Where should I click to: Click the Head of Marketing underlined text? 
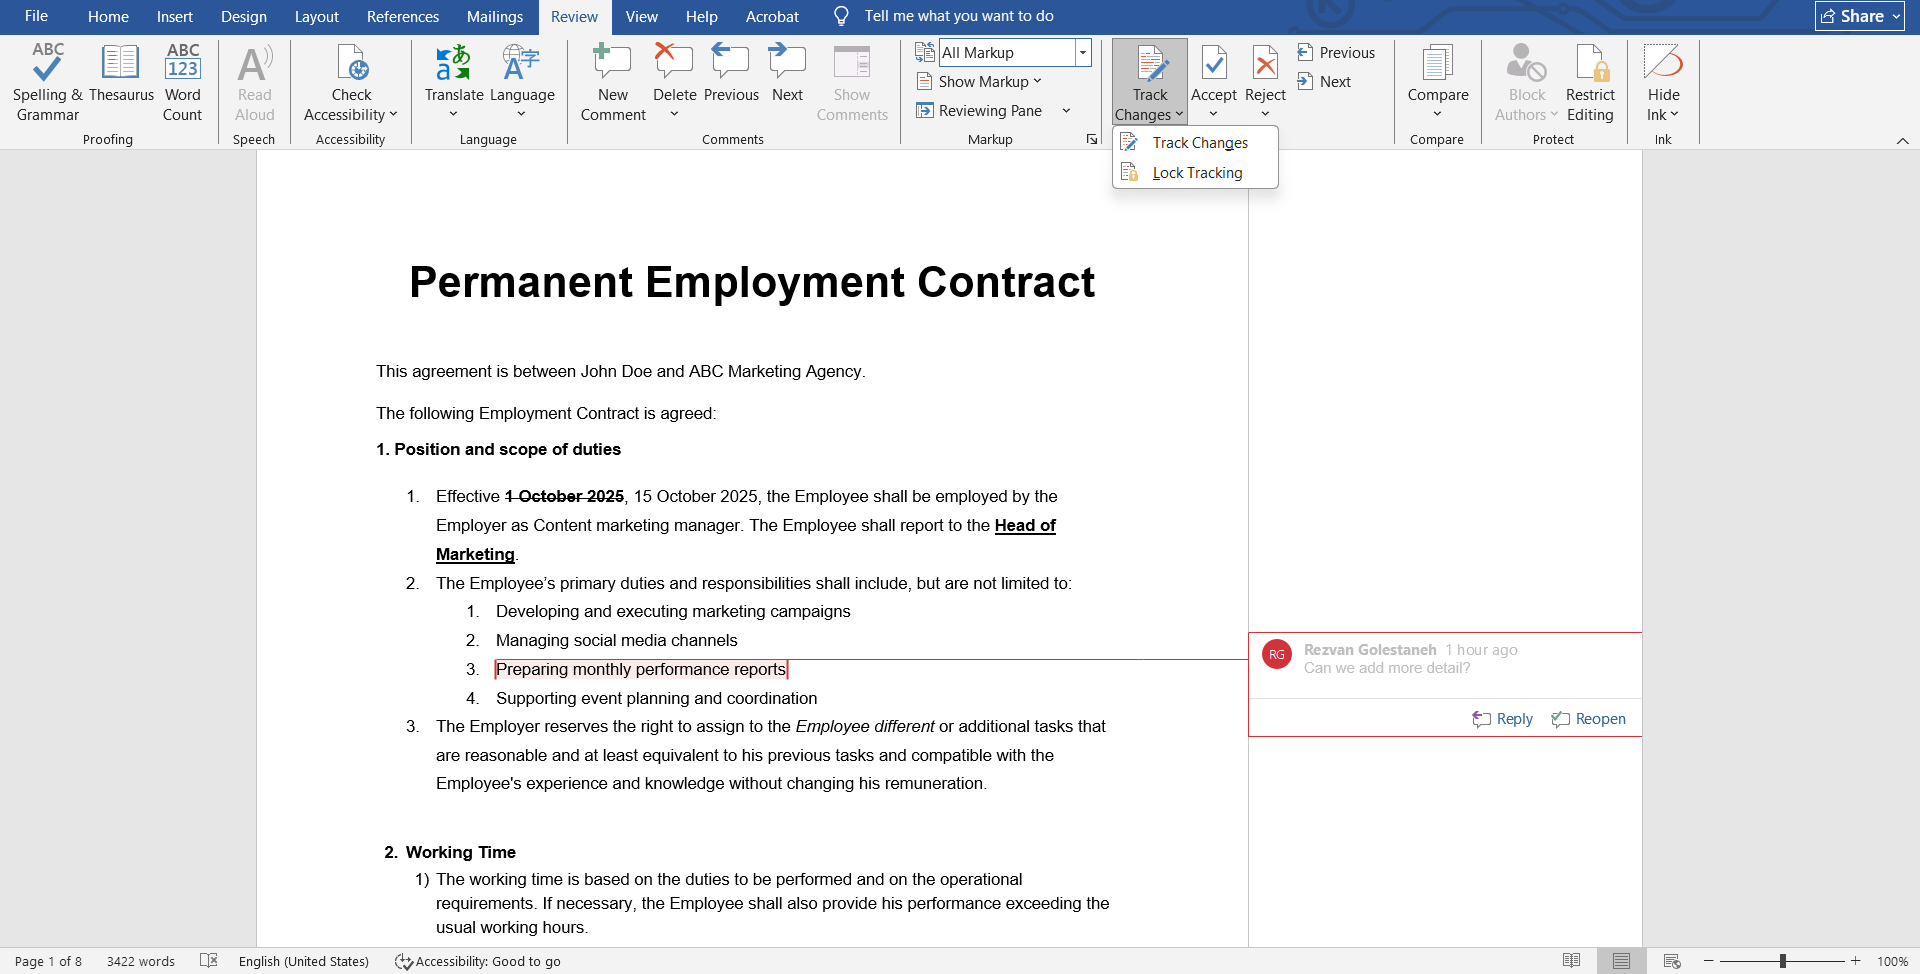(x=1025, y=525)
